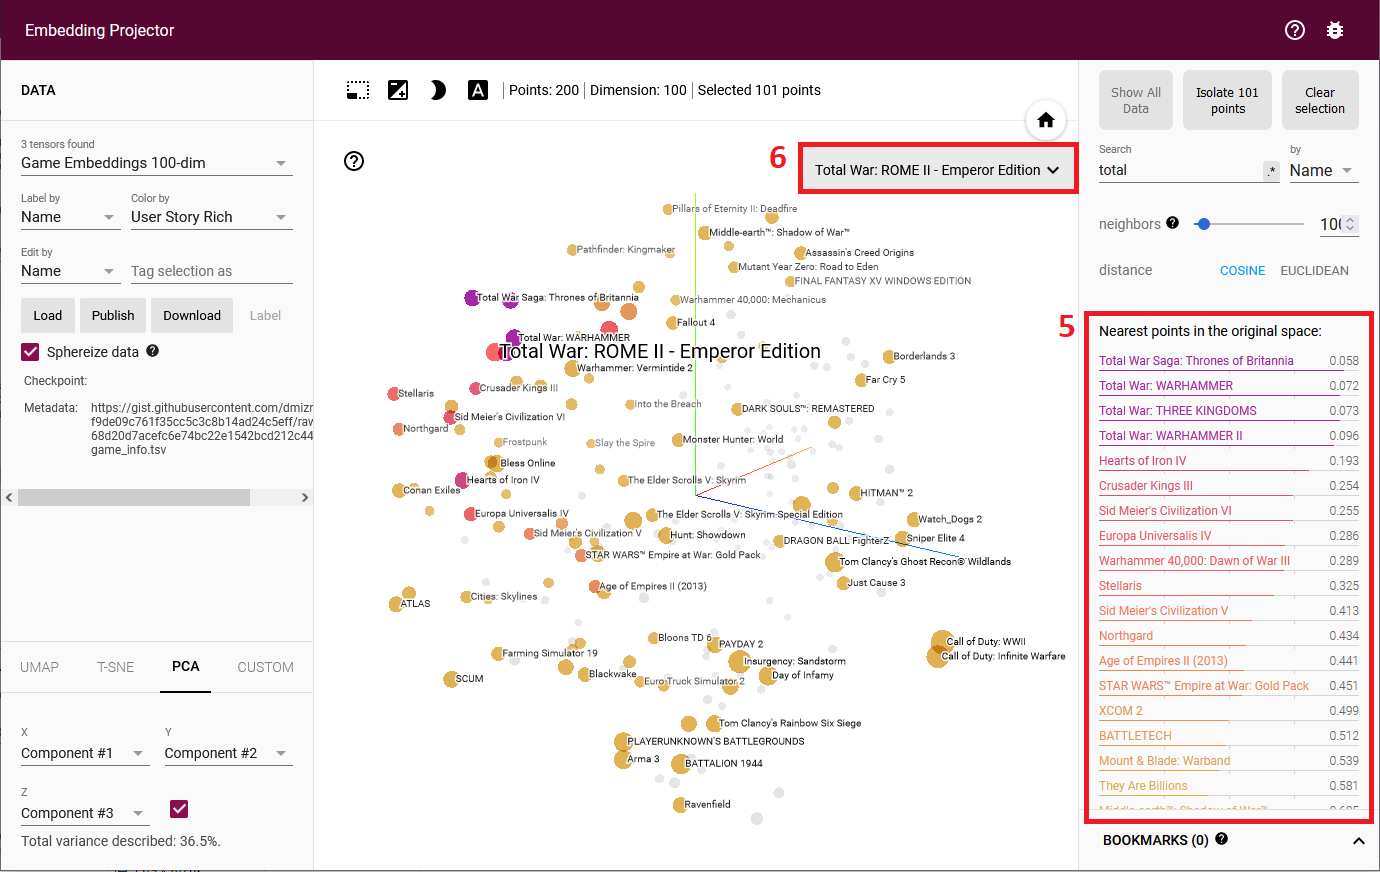1380x872 pixels.
Task: Switch to the UMAP tab
Action: pyautogui.click(x=40, y=667)
